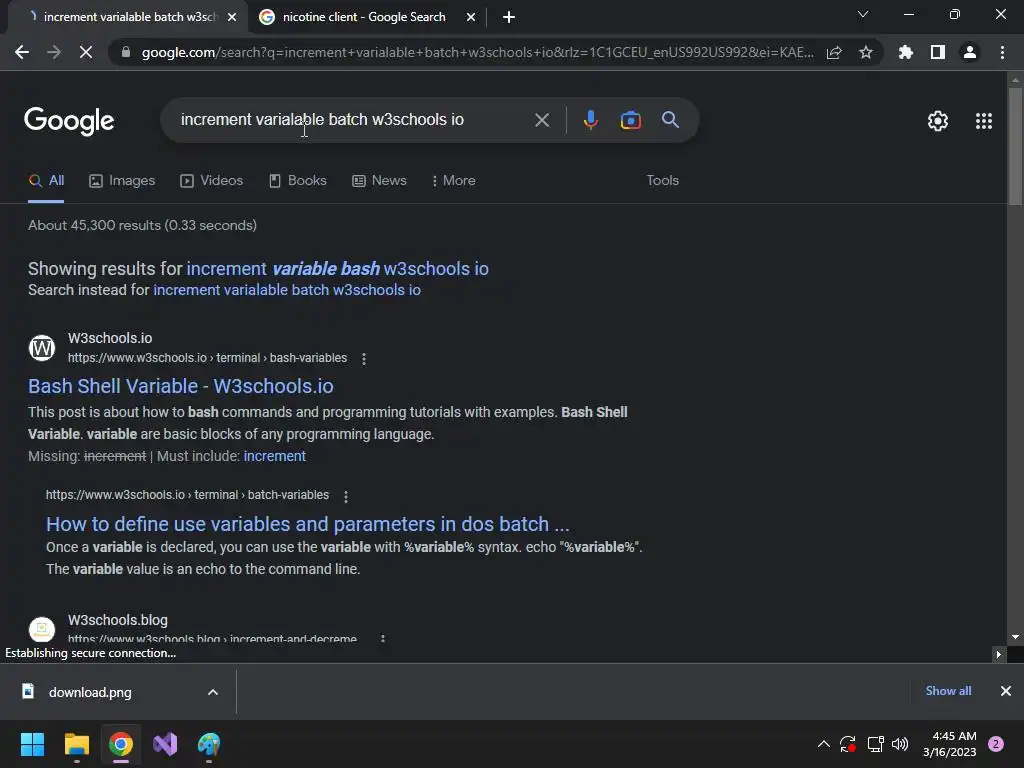
Task: View site security lock info
Action: coord(126,52)
